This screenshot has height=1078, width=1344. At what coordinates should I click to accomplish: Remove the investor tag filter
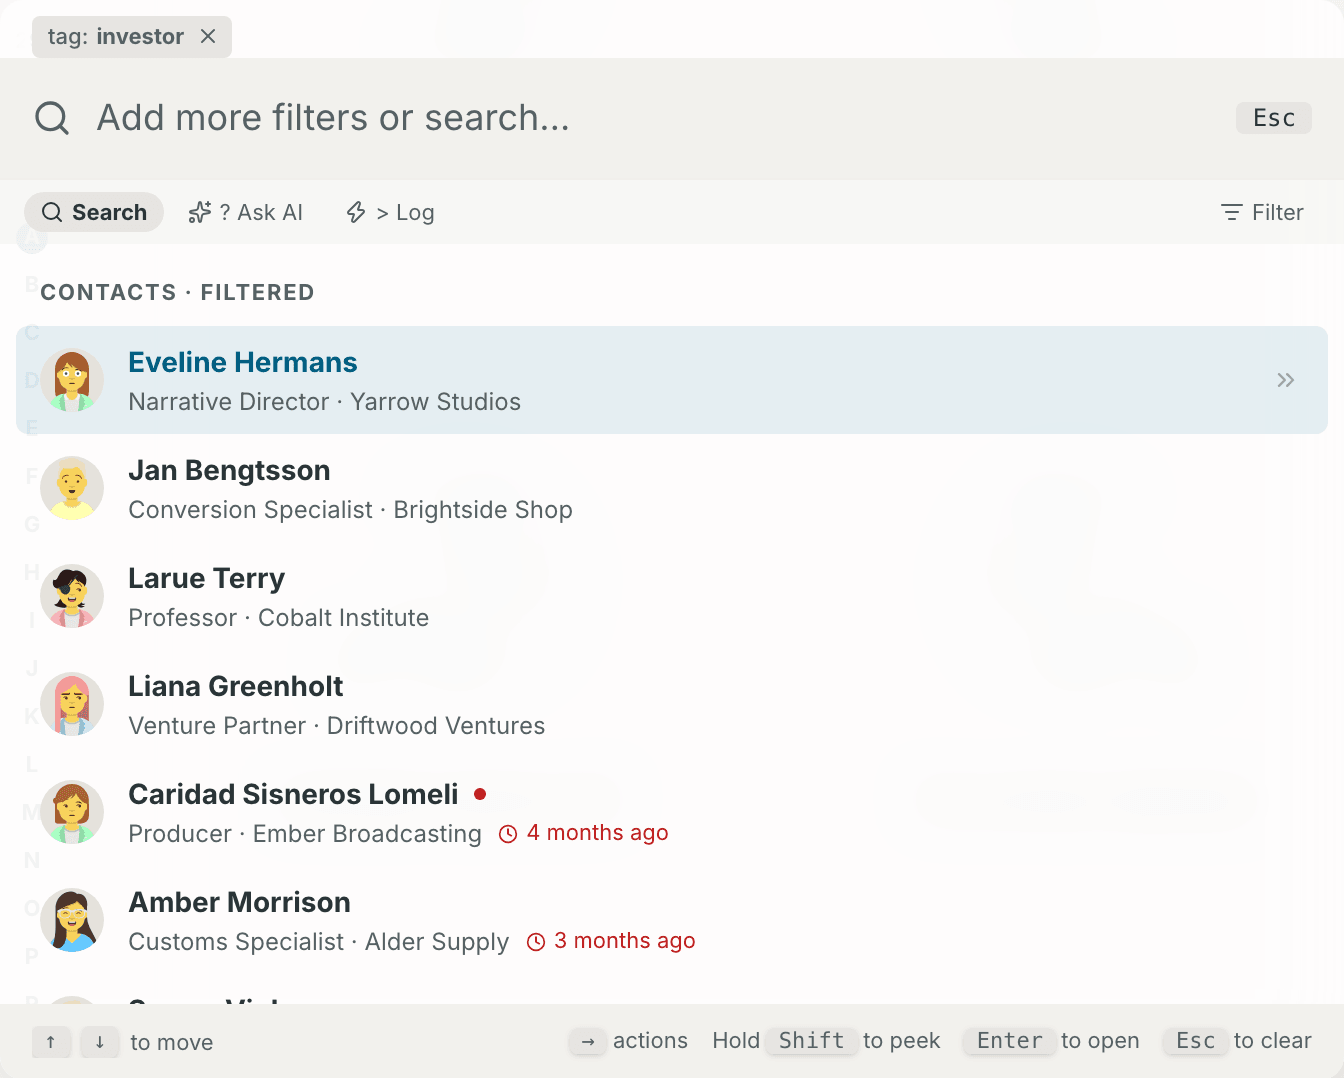click(208, 36)
